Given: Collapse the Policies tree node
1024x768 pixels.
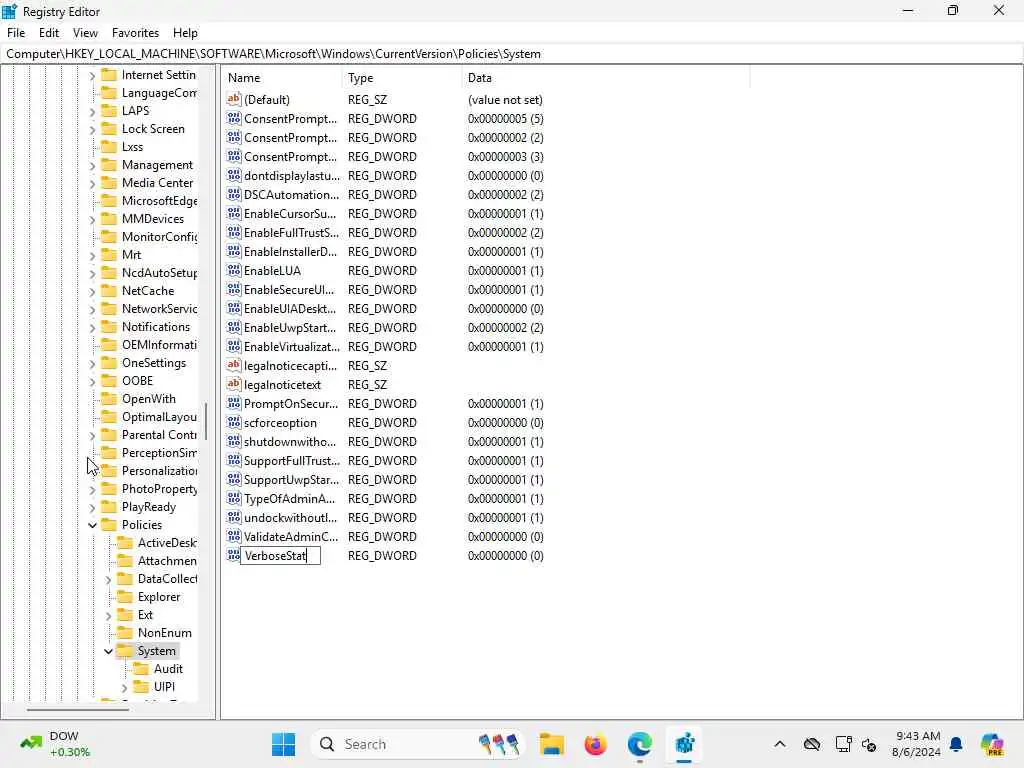Looking at the screenshot, I should [x=92, y=524].
